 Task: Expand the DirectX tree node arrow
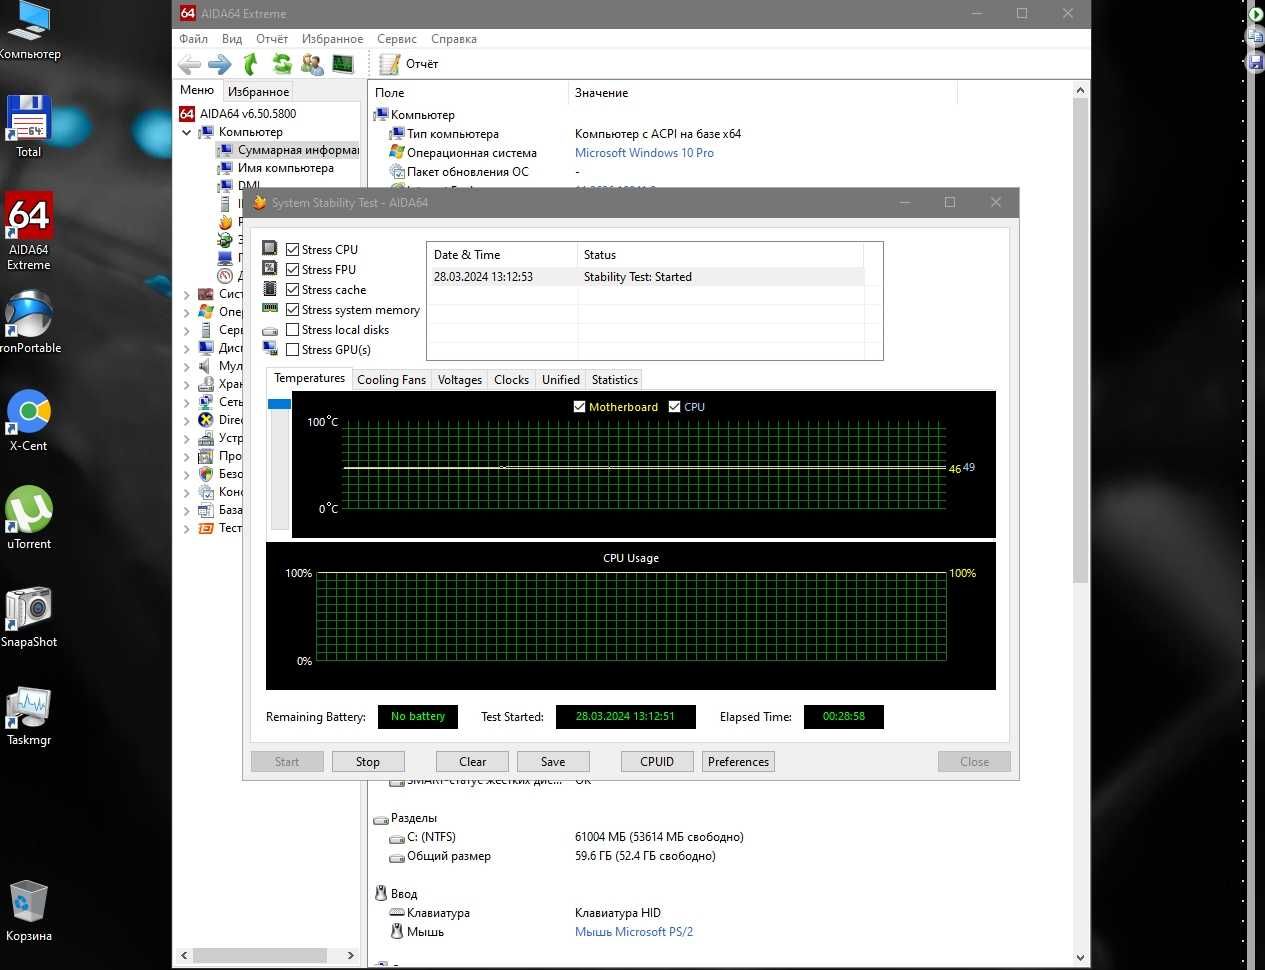pyautogui.click(x=187, y=420)
